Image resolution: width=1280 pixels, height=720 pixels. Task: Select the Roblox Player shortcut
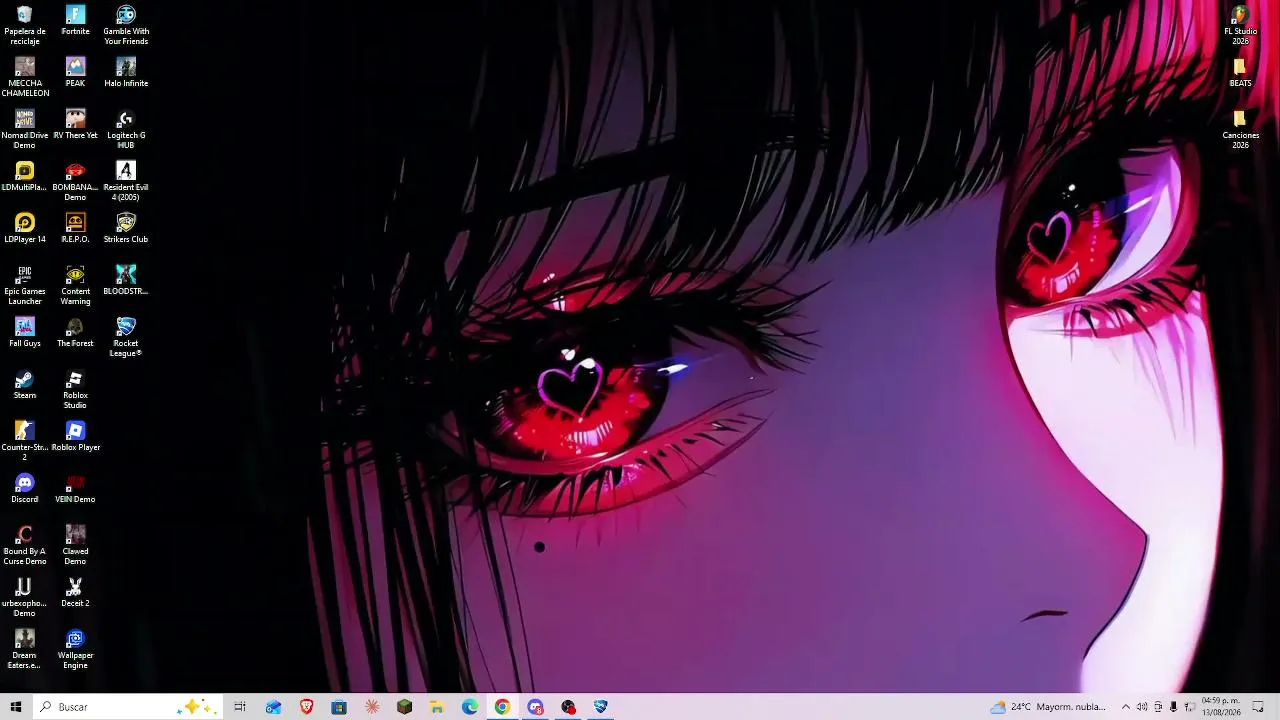click(75, 436)
